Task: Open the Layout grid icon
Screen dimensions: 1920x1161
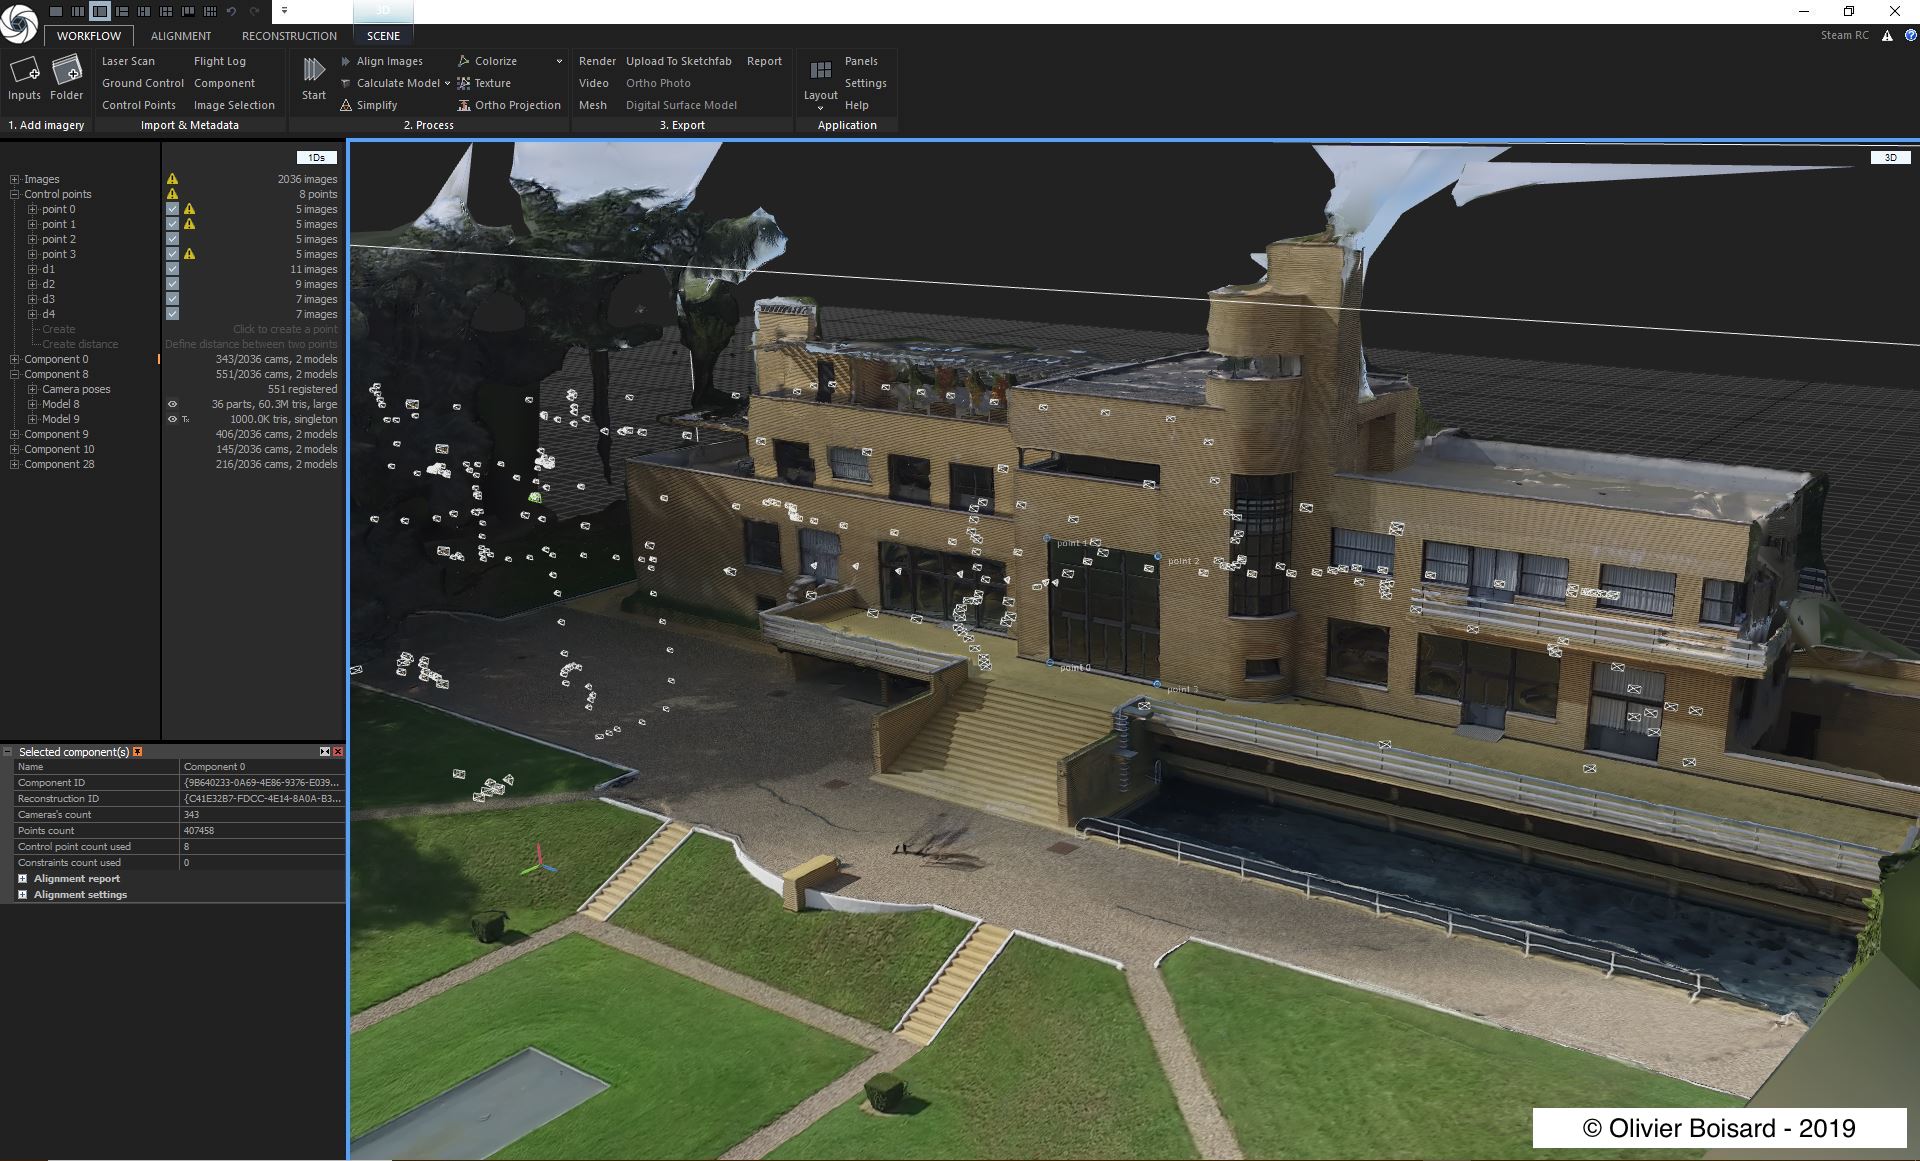Action: pos(821,70)
